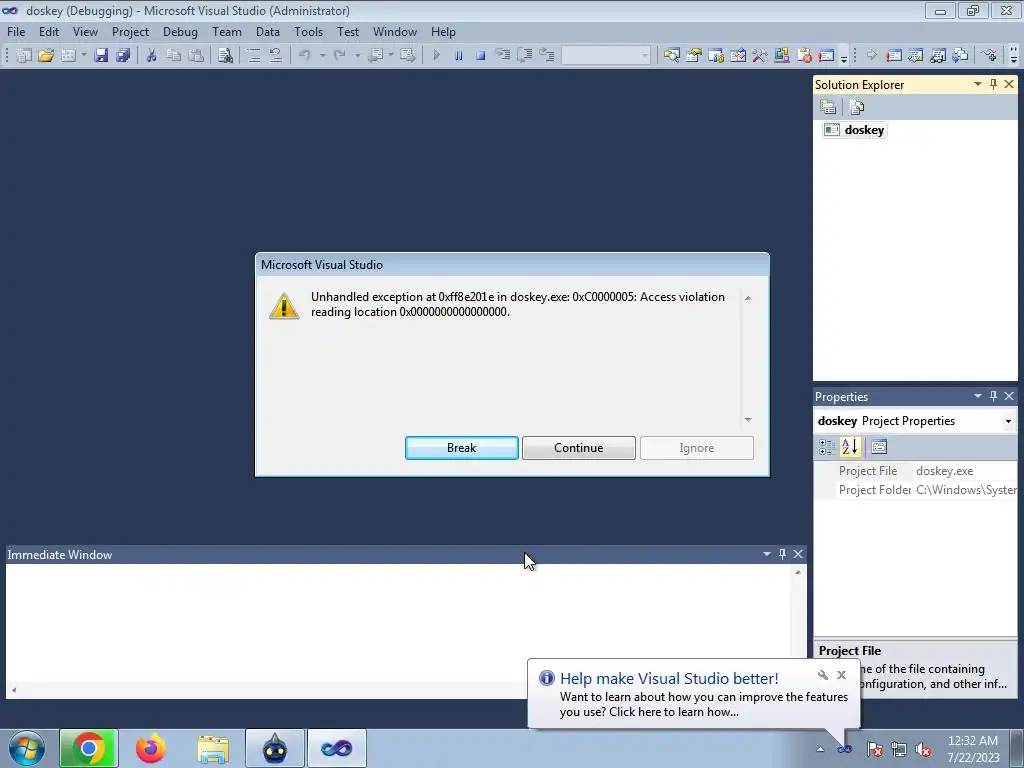
Task: Click the New Project toolbar icon
Action: [x=24, y=56]
